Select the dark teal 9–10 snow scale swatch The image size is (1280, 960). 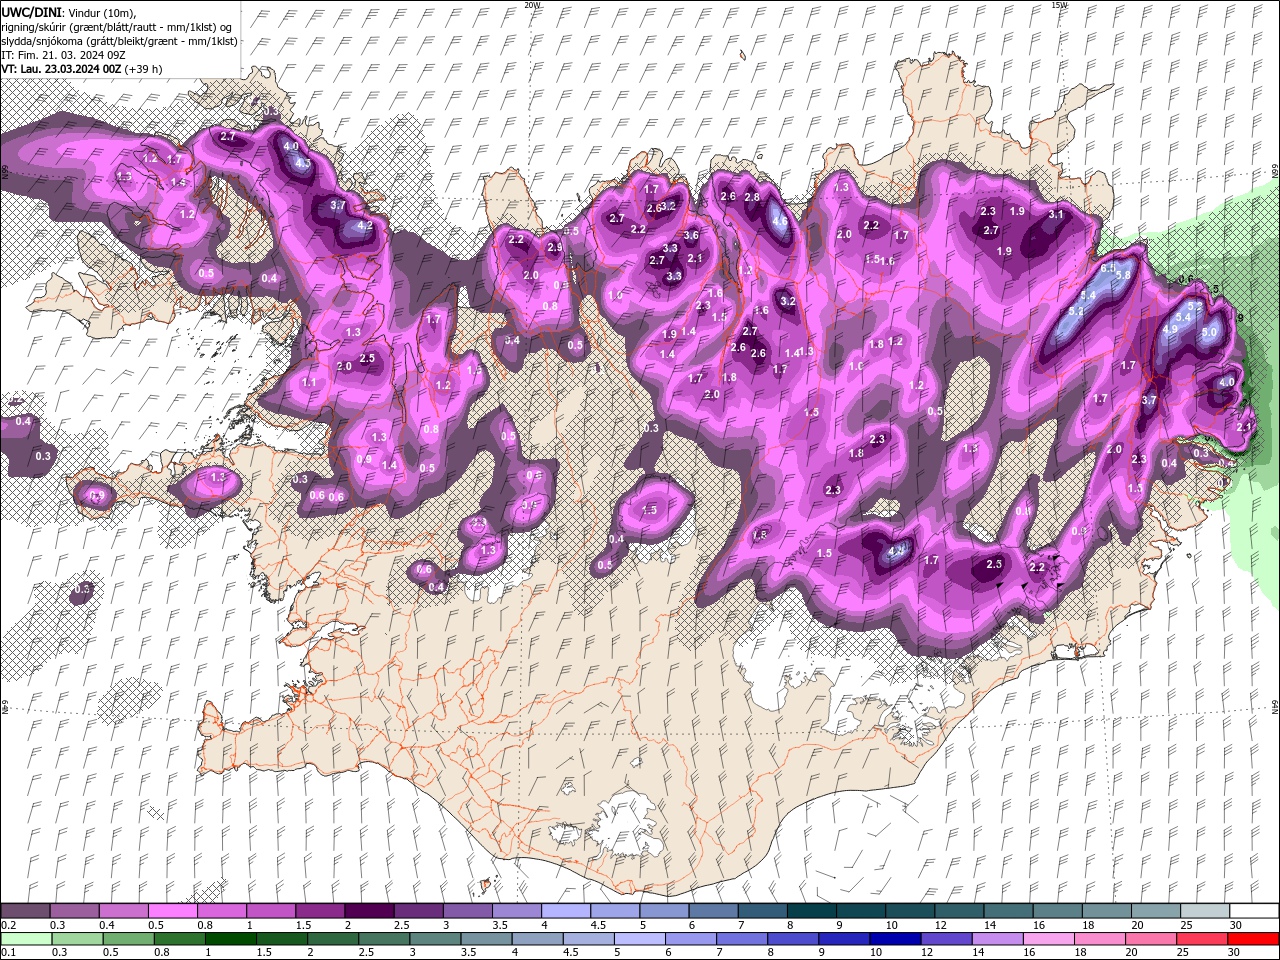tap(860, 911)
